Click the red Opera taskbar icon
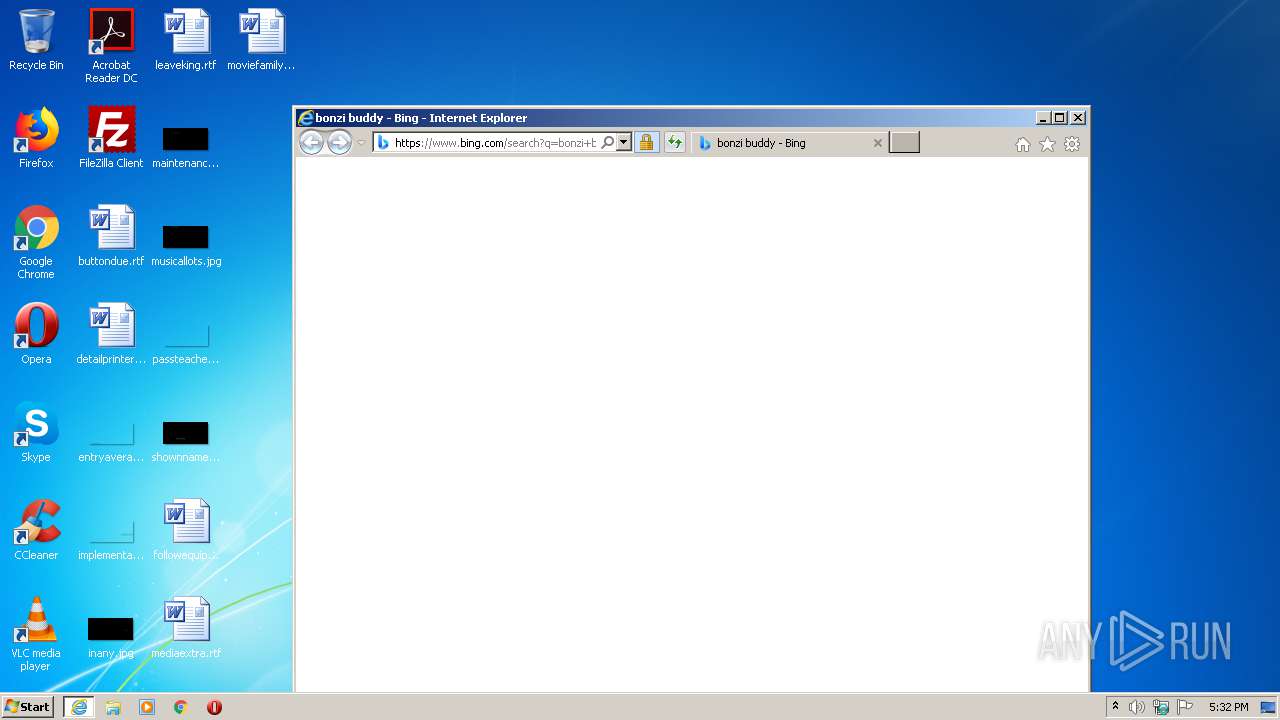1280x720 pixels. click(214, 707)
